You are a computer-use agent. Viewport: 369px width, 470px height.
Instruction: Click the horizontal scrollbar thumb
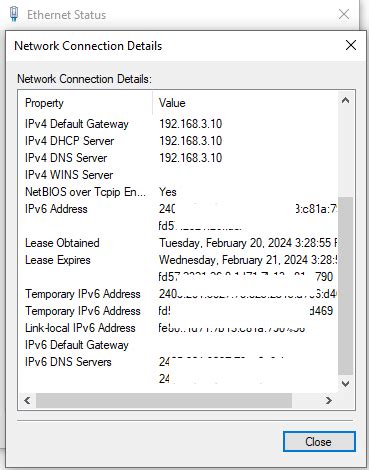[164, 400]
